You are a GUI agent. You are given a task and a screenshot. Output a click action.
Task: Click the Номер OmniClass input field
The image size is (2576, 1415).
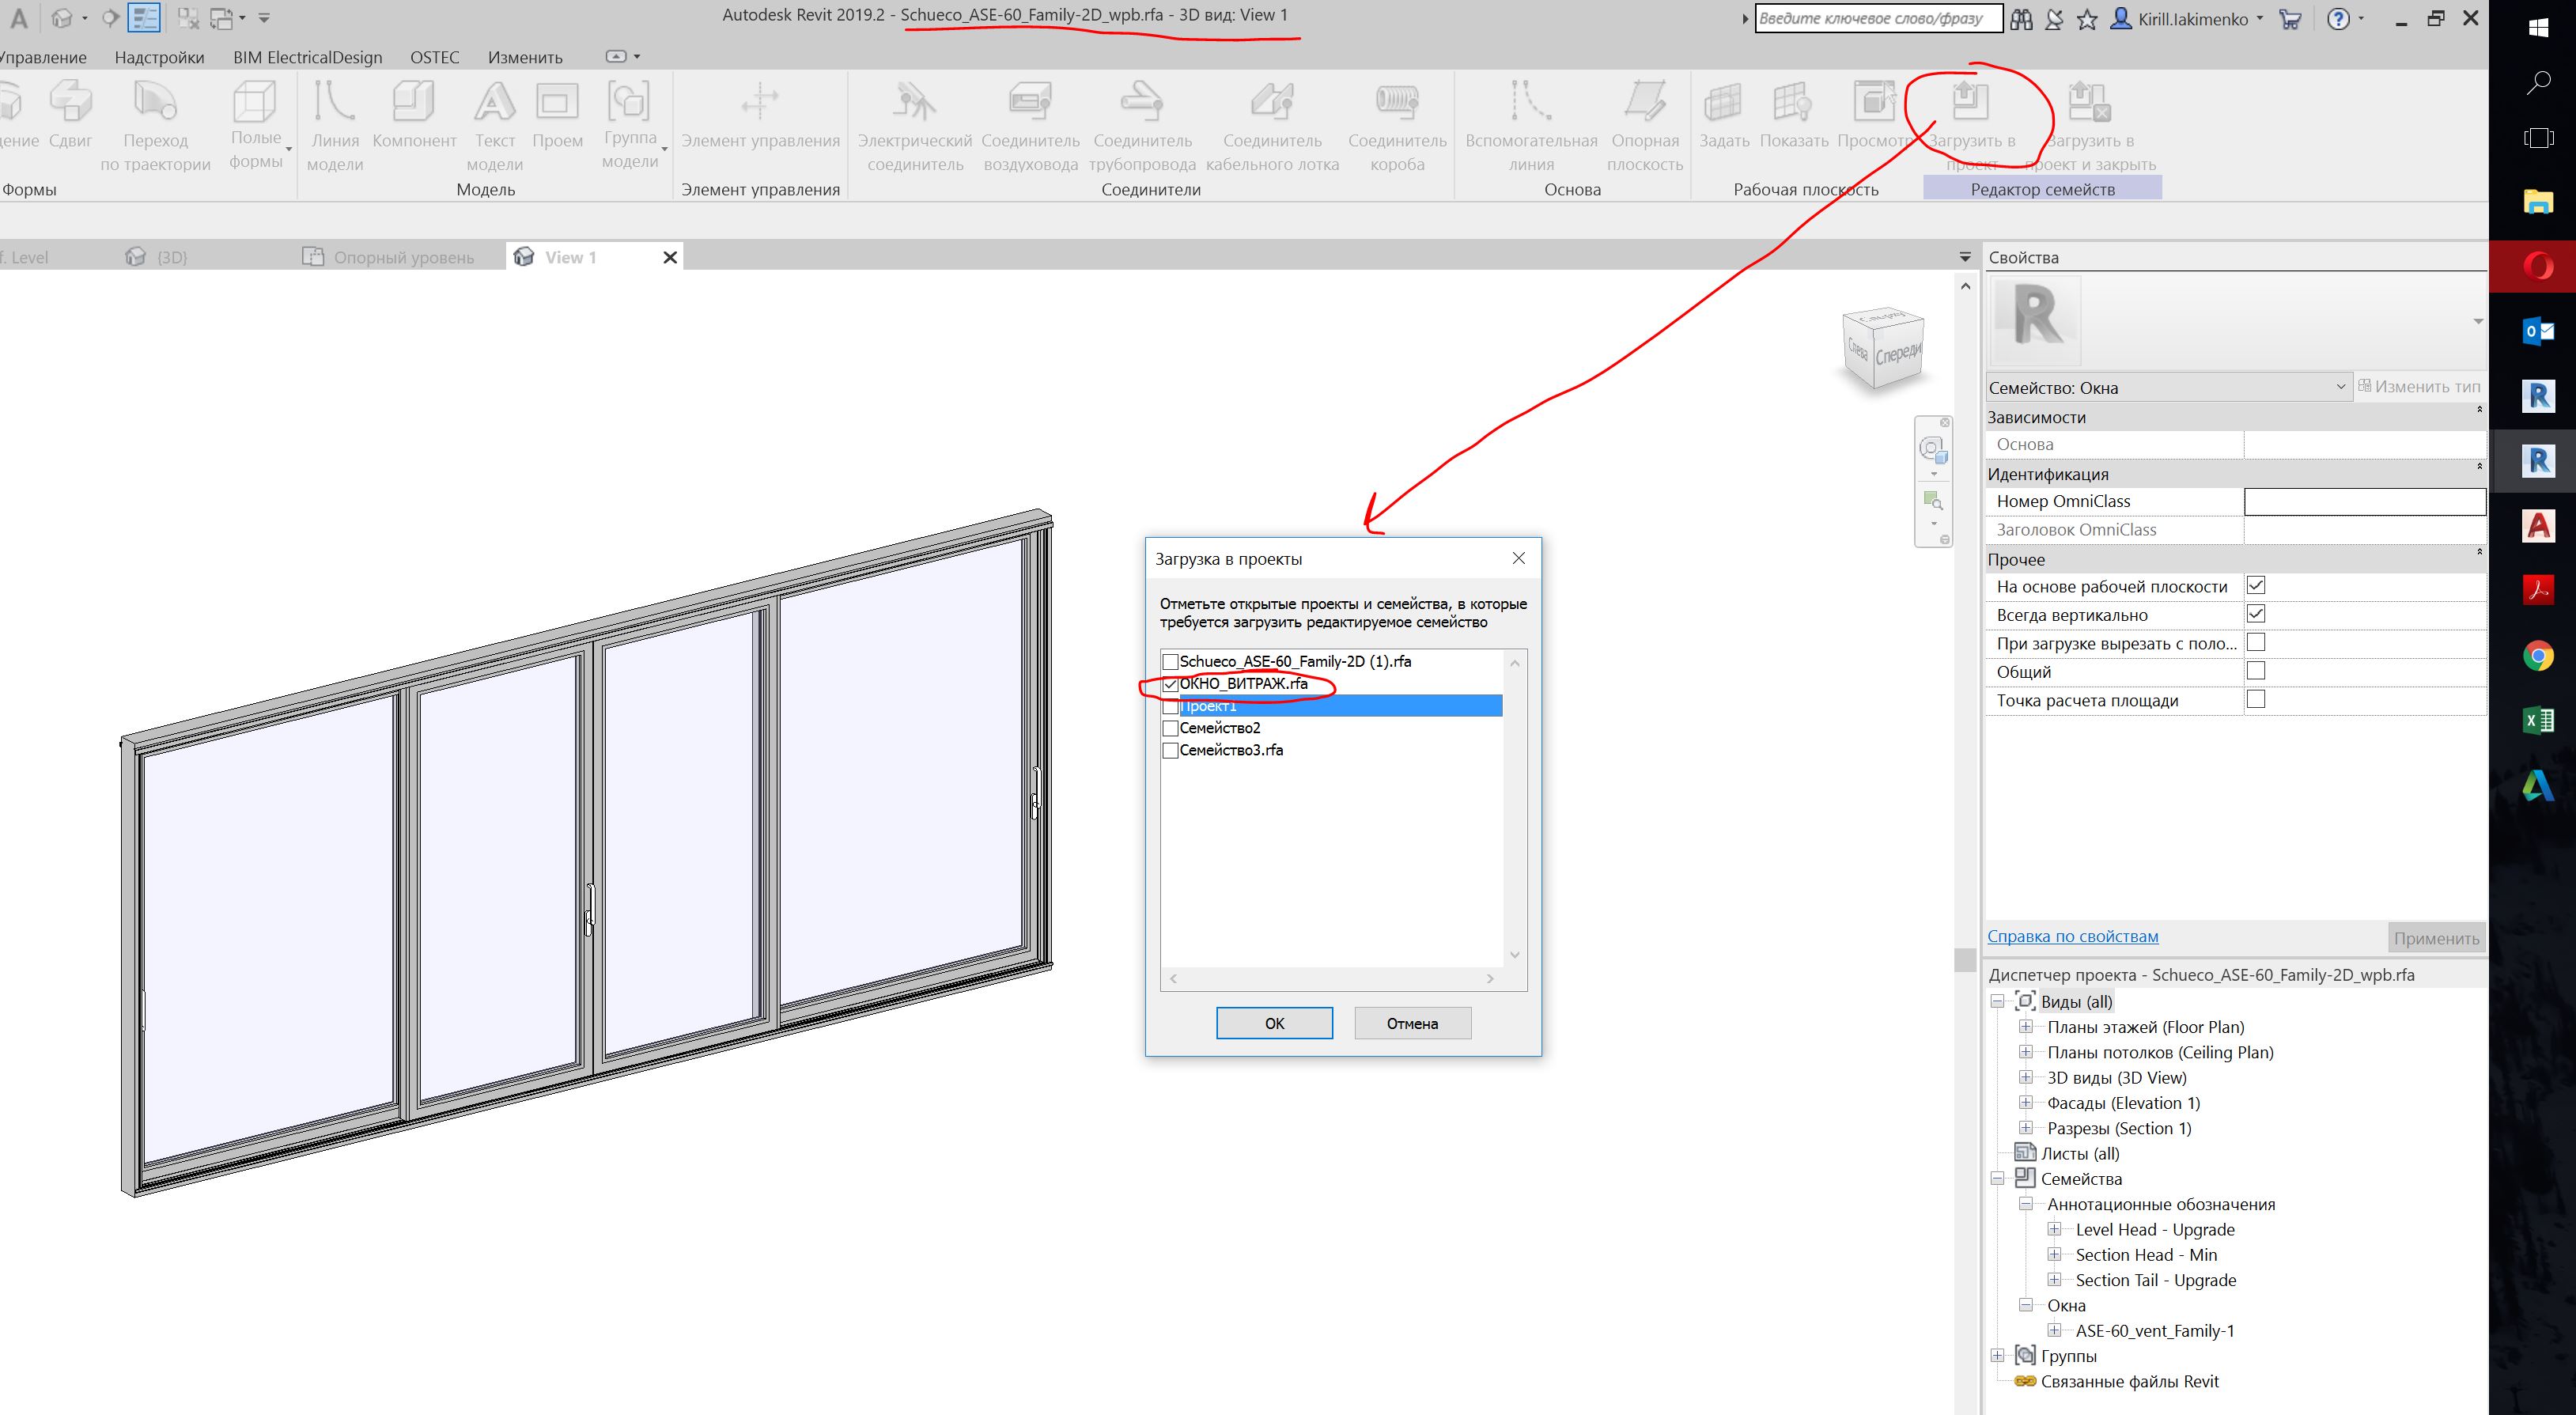click(x=2364, y=501)
